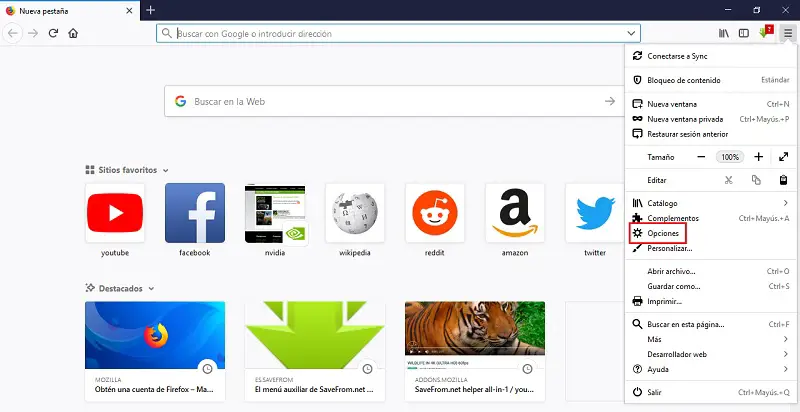This screenshot has width=800, height=412.
Task: Open SaveFrom.net helper all-in-1 card
Action: pos(475,351)
